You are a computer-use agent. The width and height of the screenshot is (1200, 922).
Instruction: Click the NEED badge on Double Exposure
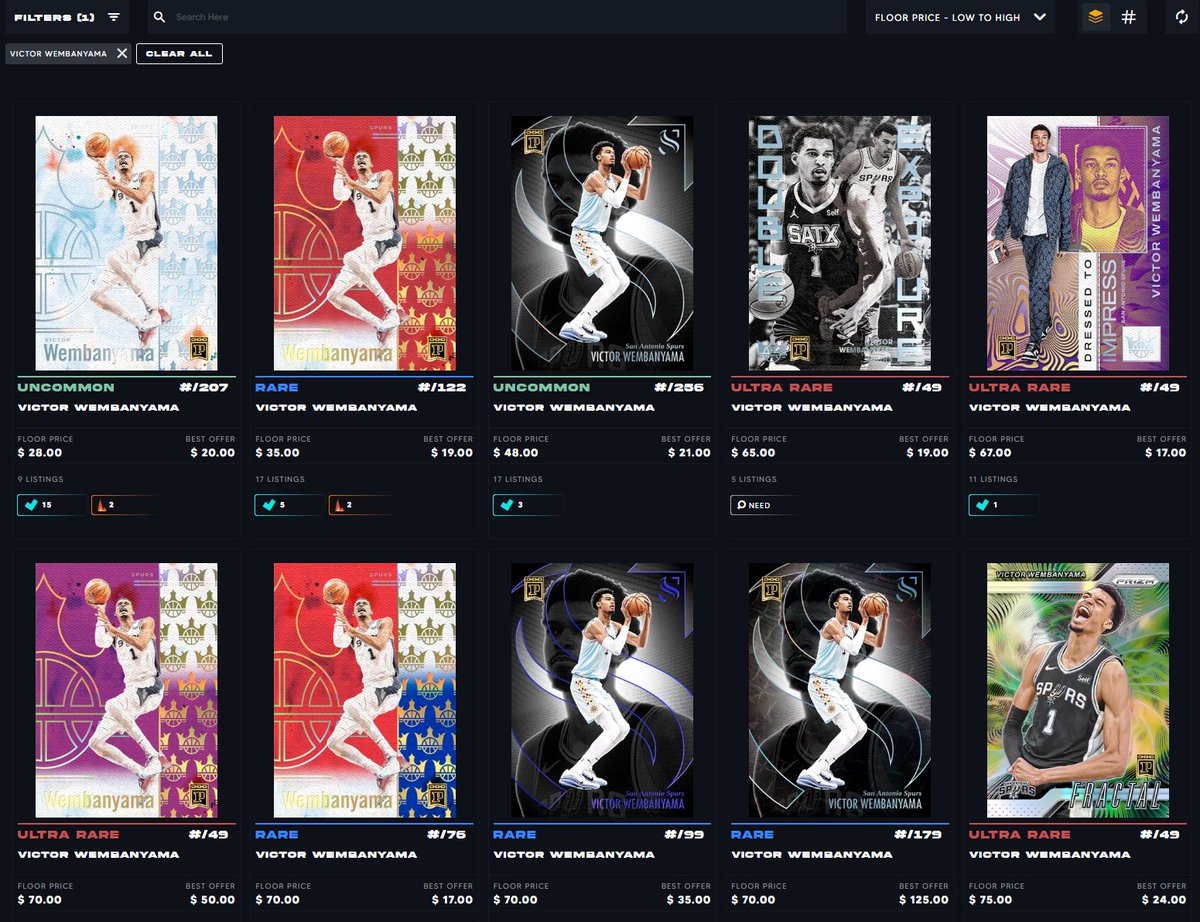[764, 505]
